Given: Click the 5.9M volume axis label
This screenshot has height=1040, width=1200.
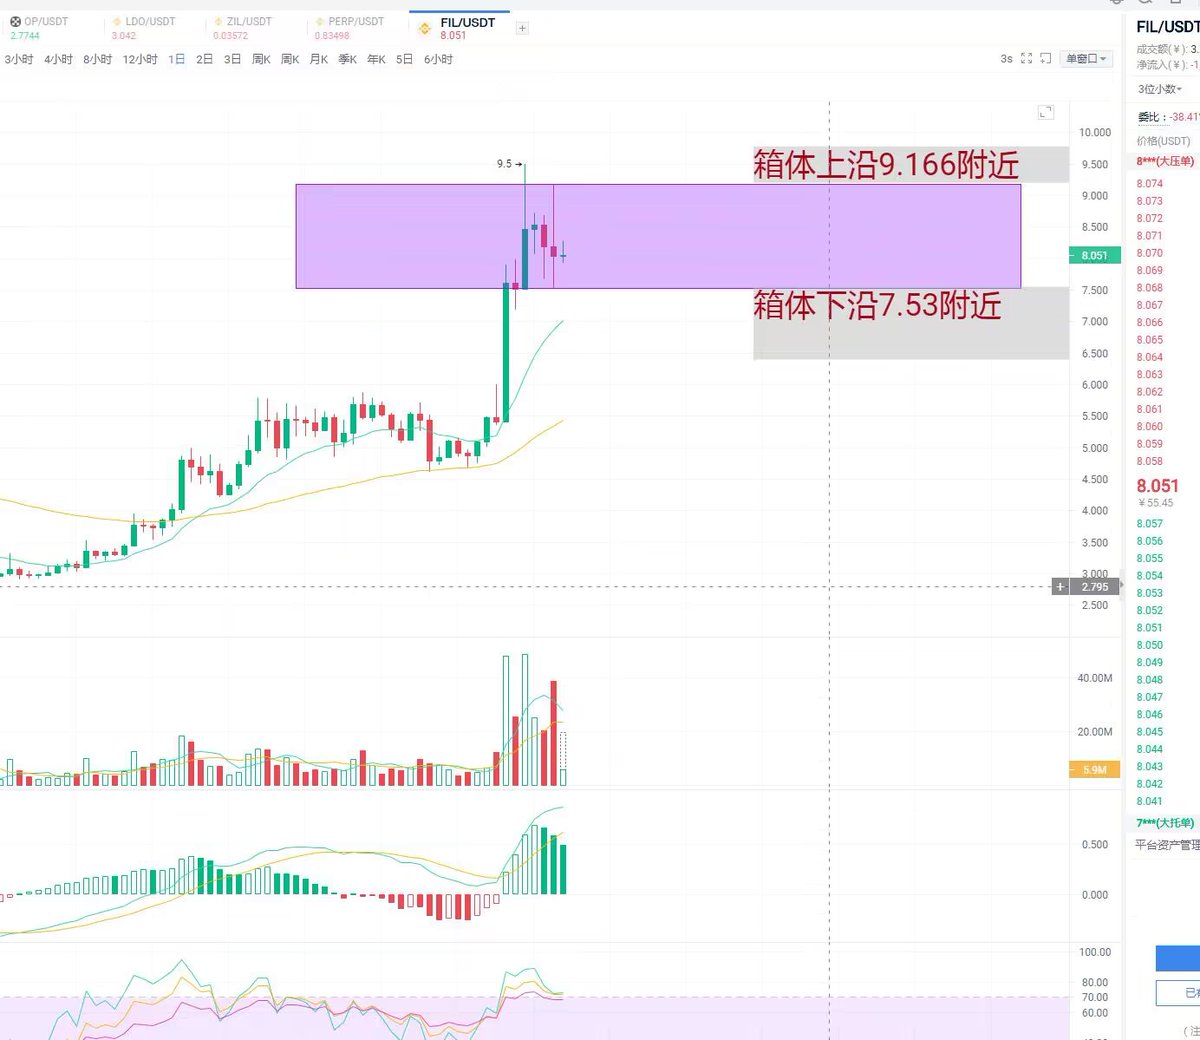Looking at the screenshot, I should (x=1095, y=770).
